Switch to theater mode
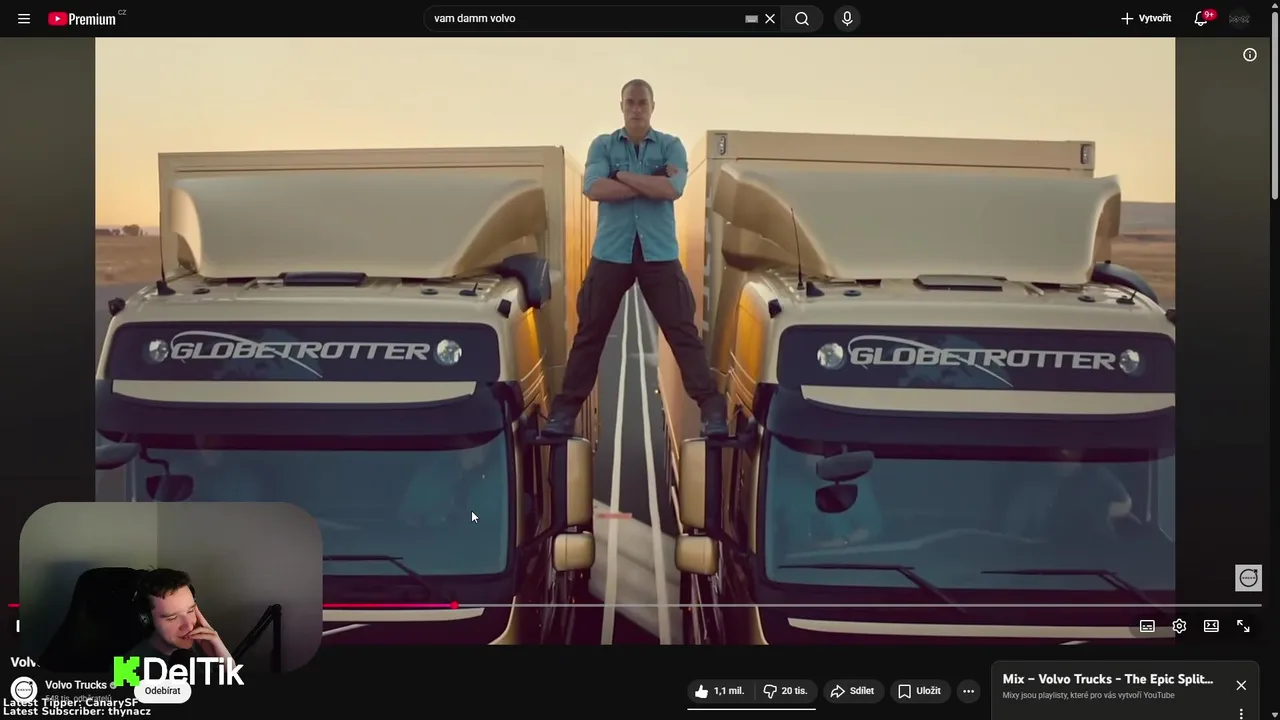Viewport: 1280px width, 720px height. [x=1211, y=626]
